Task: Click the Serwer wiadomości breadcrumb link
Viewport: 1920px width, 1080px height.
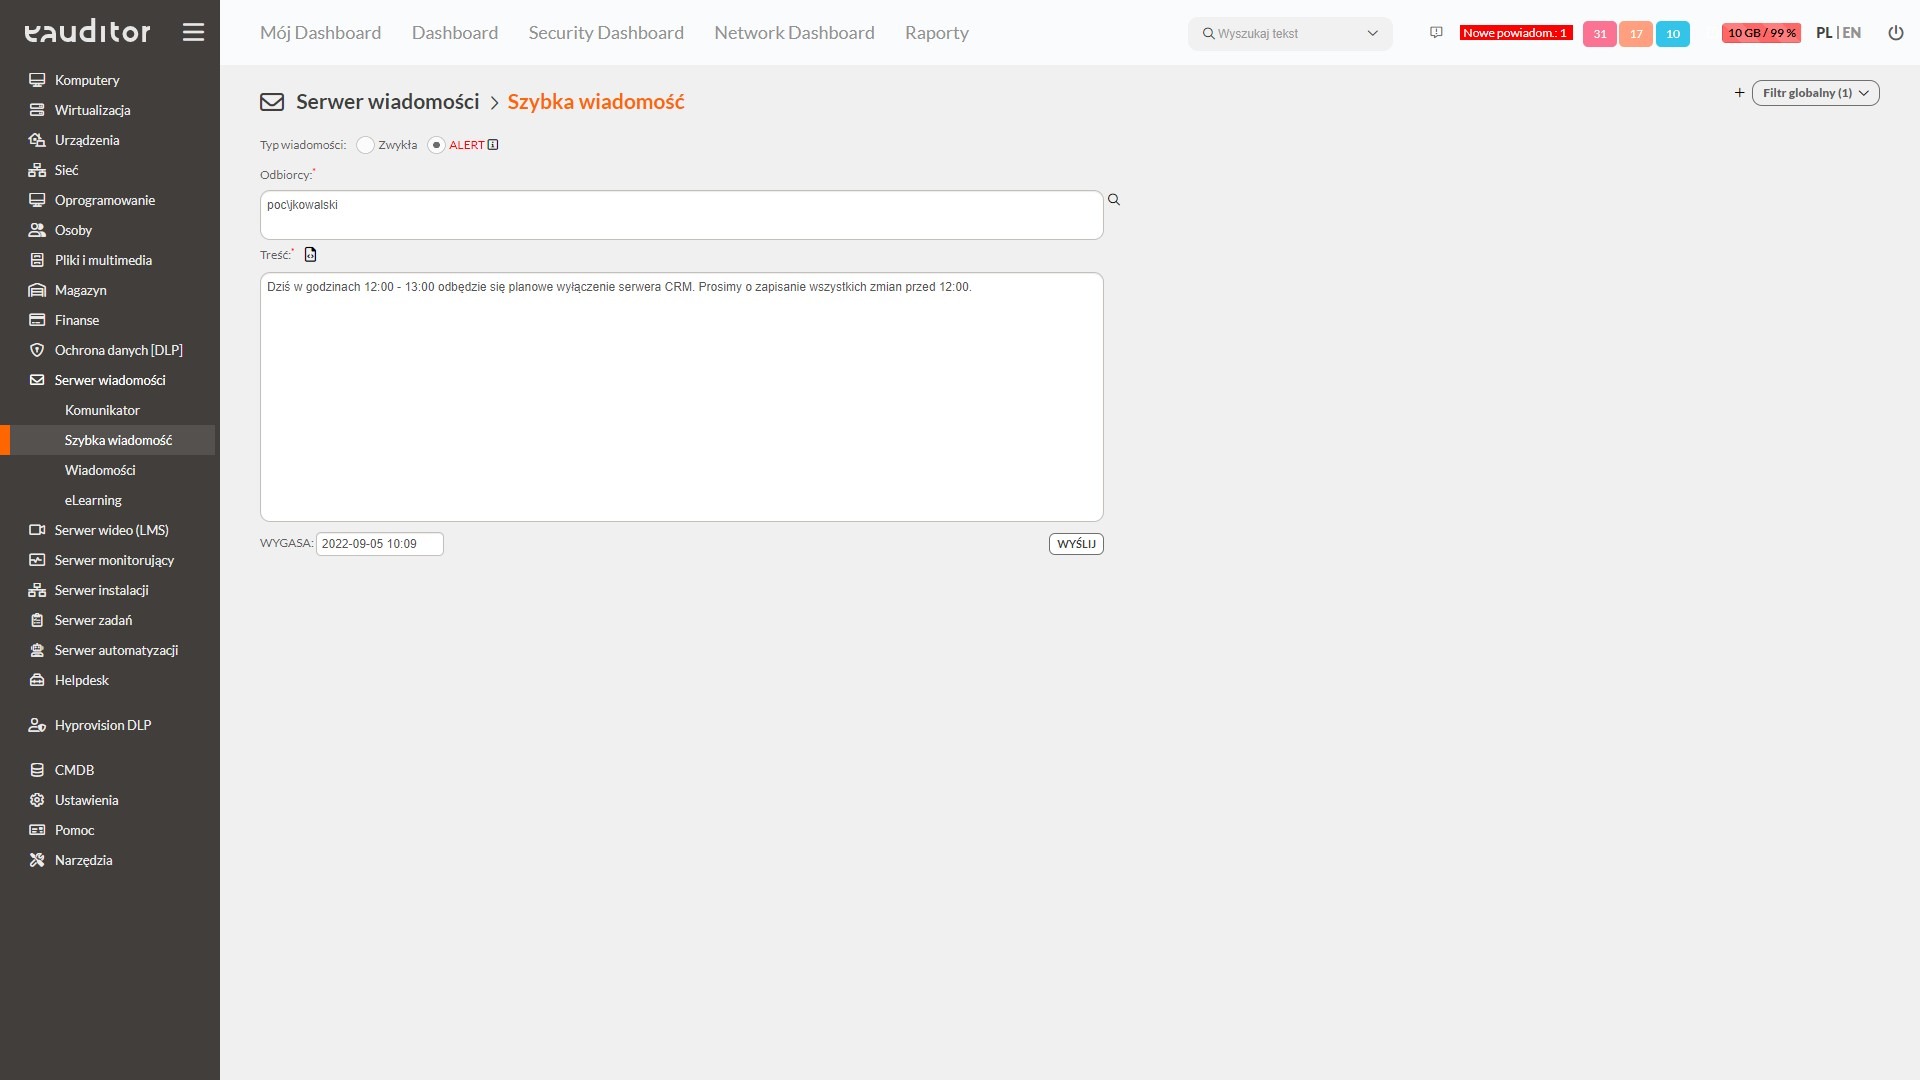Action: point(388,102)
